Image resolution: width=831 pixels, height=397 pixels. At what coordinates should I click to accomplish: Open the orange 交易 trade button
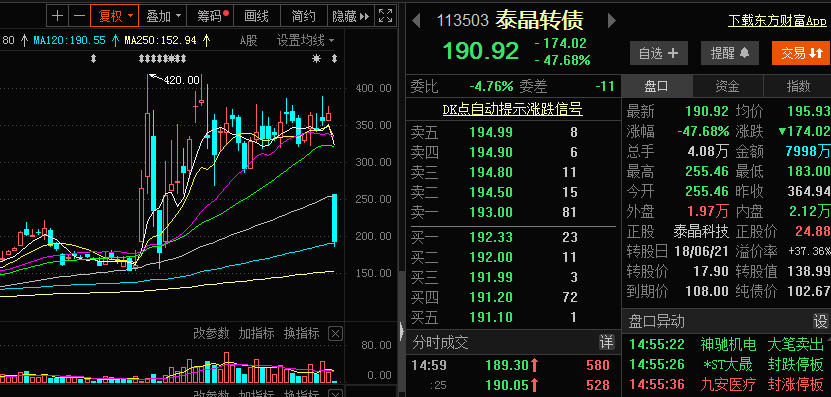pyautogui.click(x=801, y=53)
